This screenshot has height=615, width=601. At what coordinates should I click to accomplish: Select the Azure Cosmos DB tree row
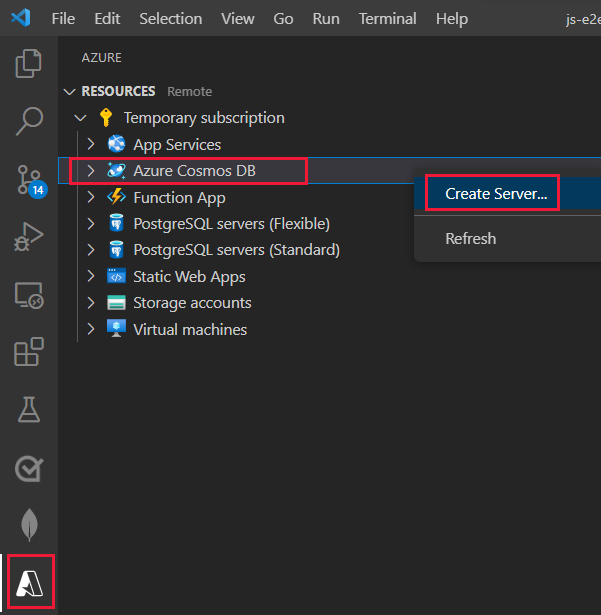click(x=330, y=171)
